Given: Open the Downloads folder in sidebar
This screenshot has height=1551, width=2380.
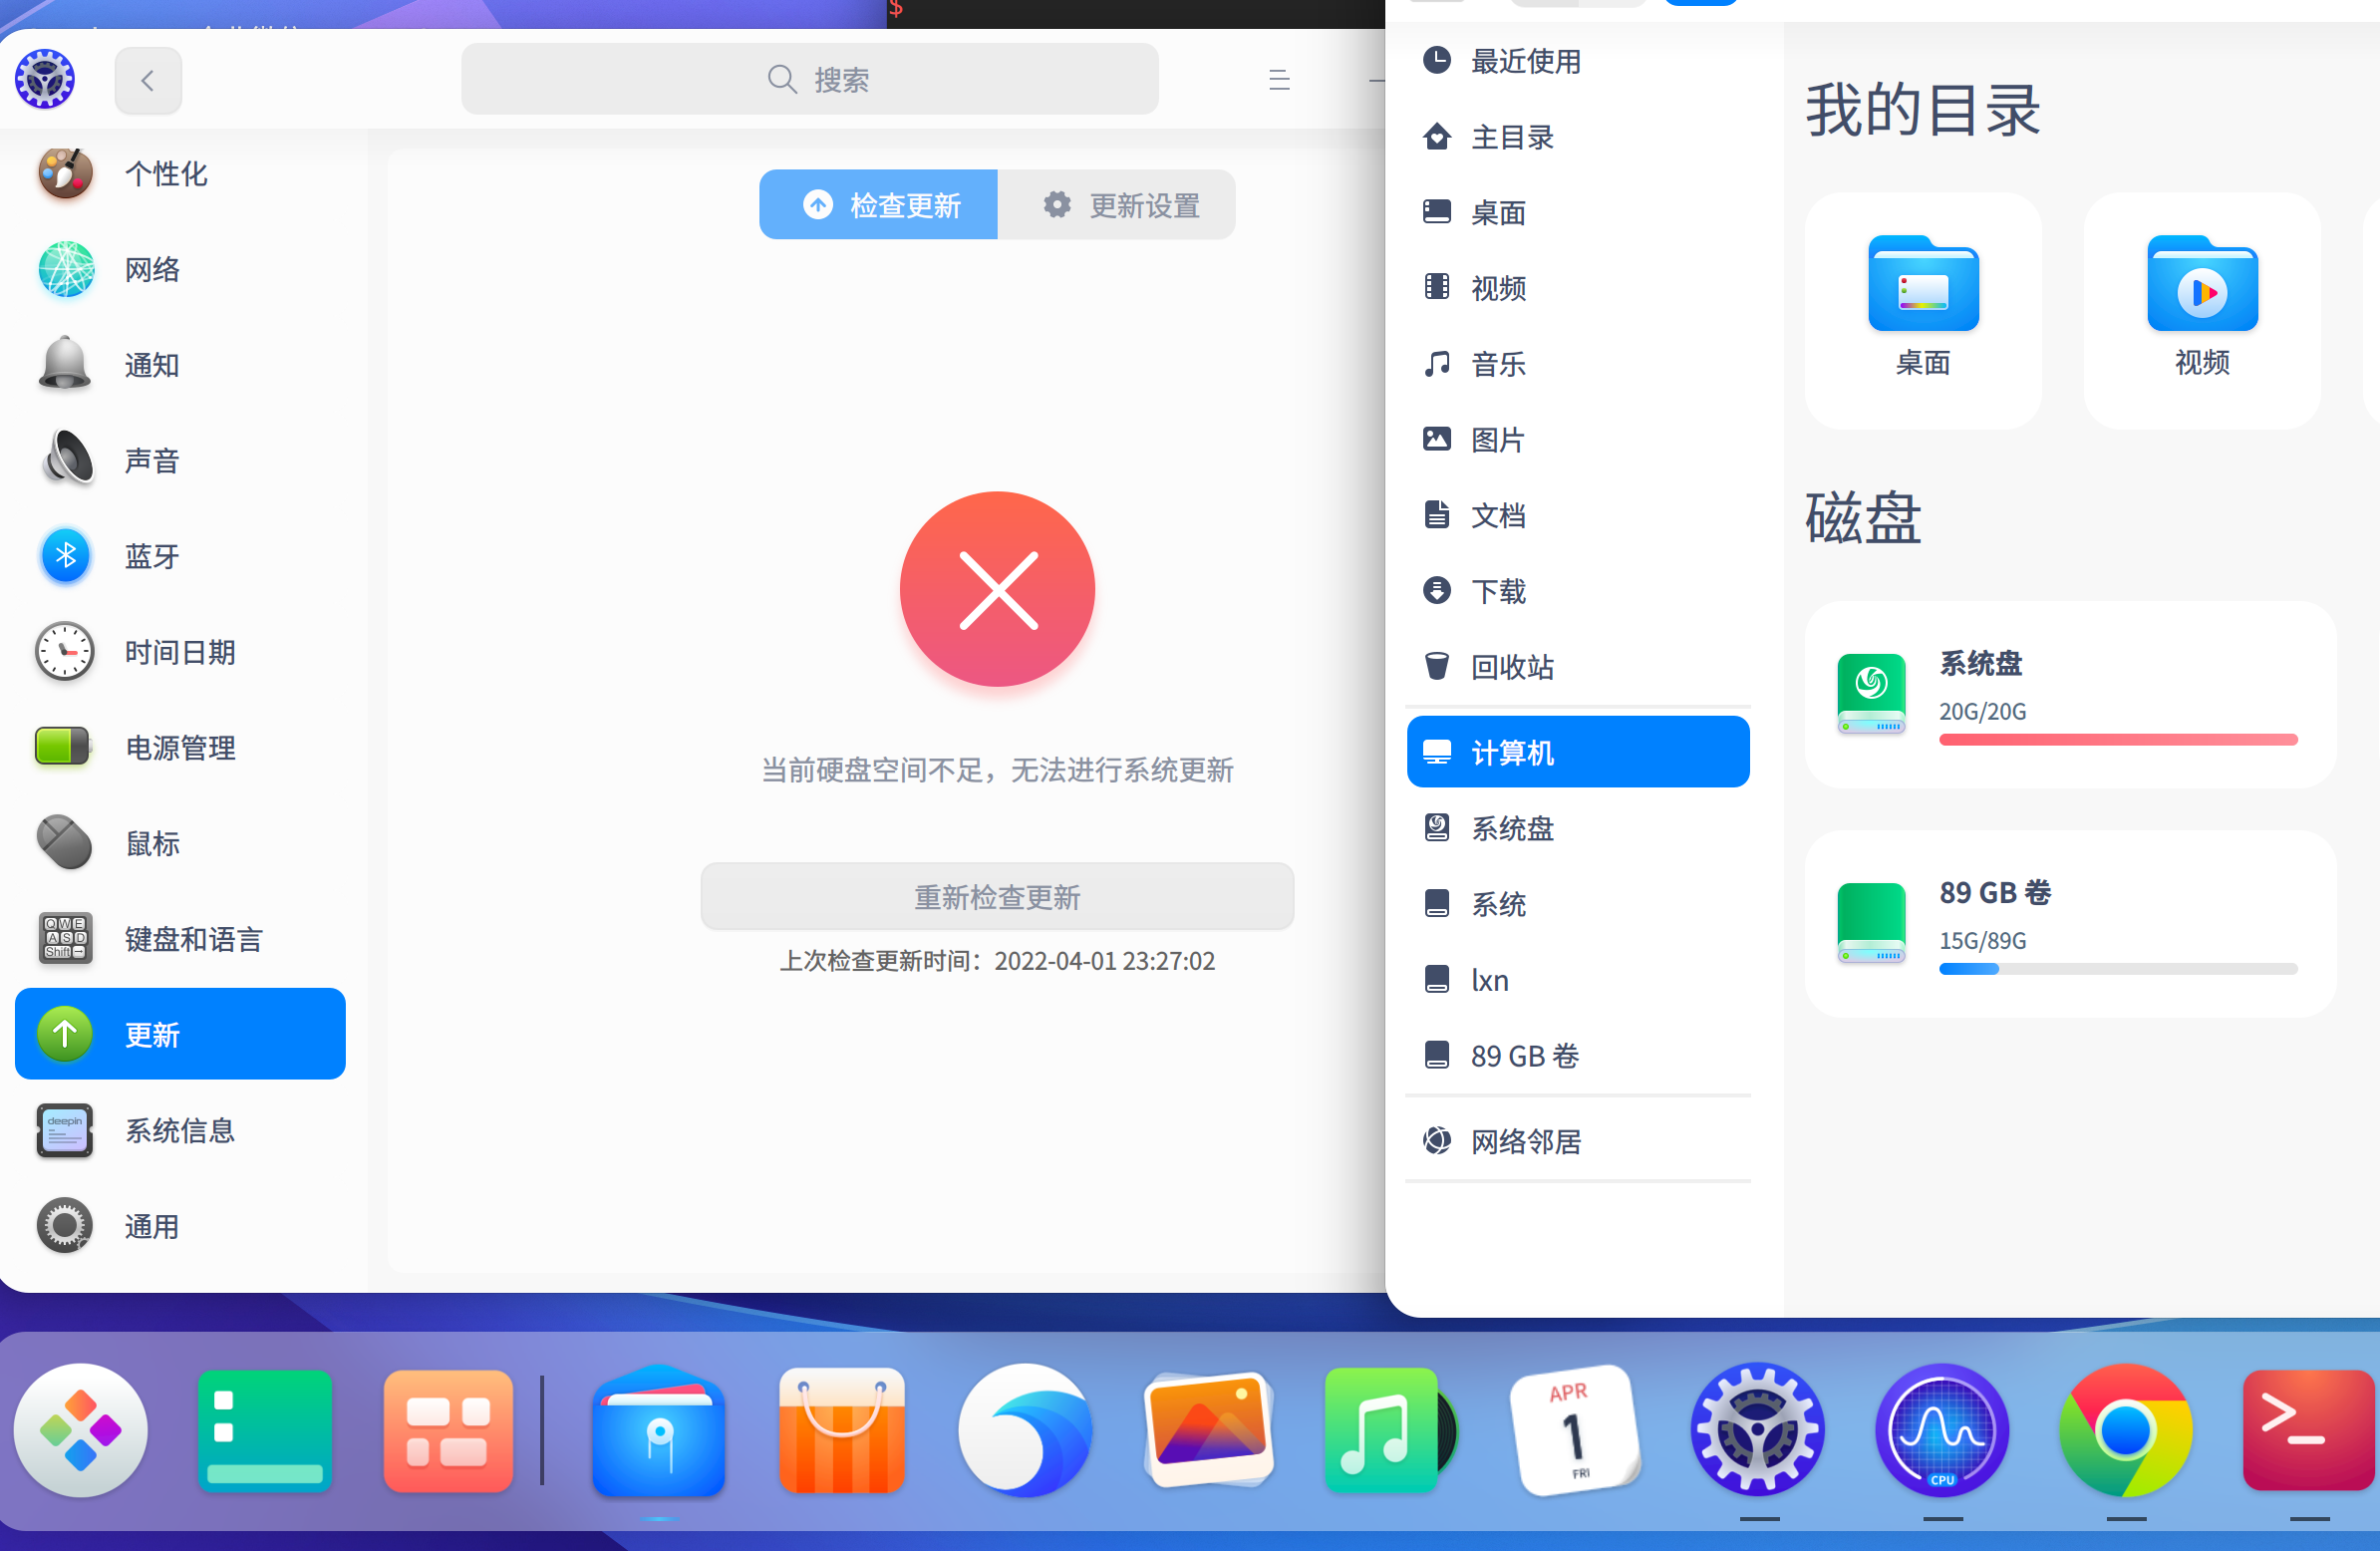Looking at the screenshot, I should (1497, 591).
